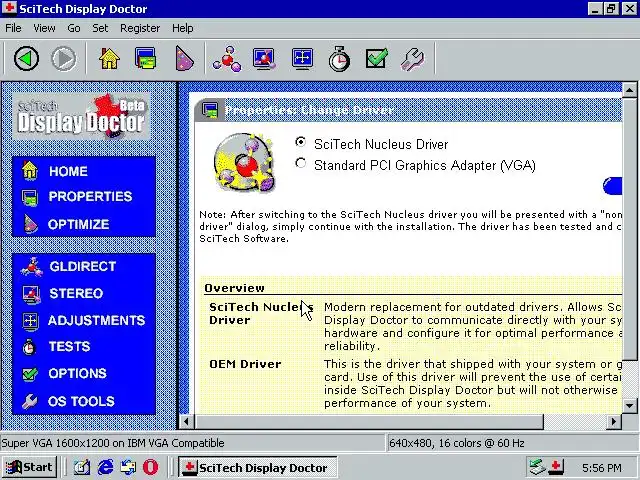Open the OPTIMIZE sidebar link

coord(78,224)
